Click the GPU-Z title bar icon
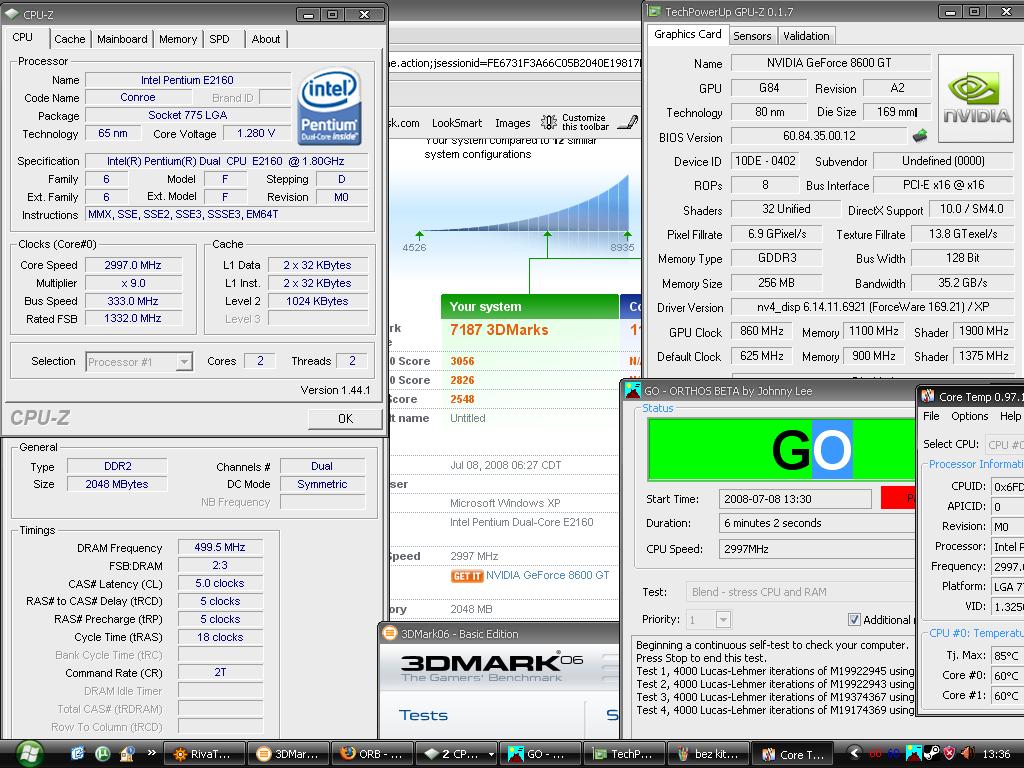1024x768 pixels. click(x=654, y=11)
